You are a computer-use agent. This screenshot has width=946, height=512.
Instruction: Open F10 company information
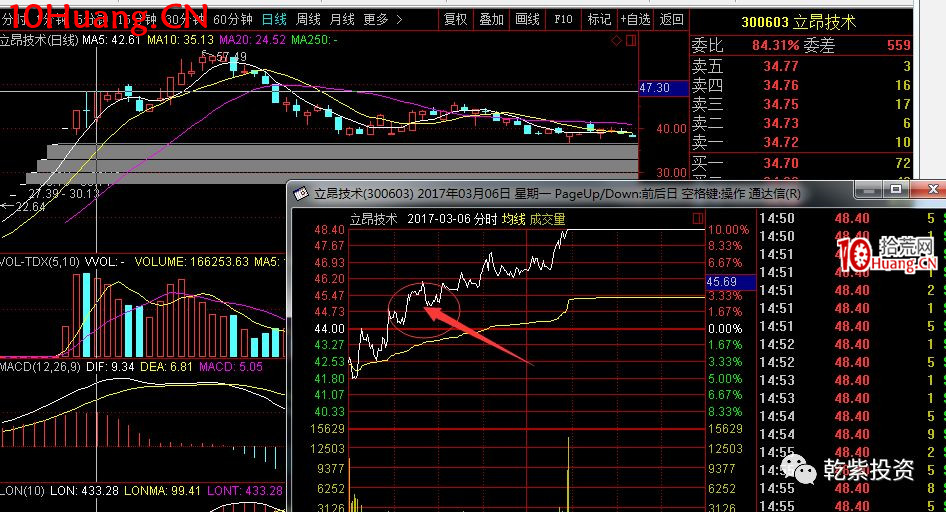tap(563, 19)
